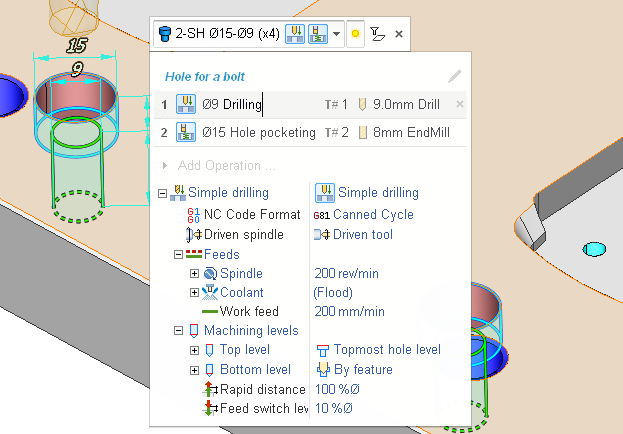Viewport: 623px width, 434px height.
Task: Click the pencil edit icon beside title
Action: [455, 76]
